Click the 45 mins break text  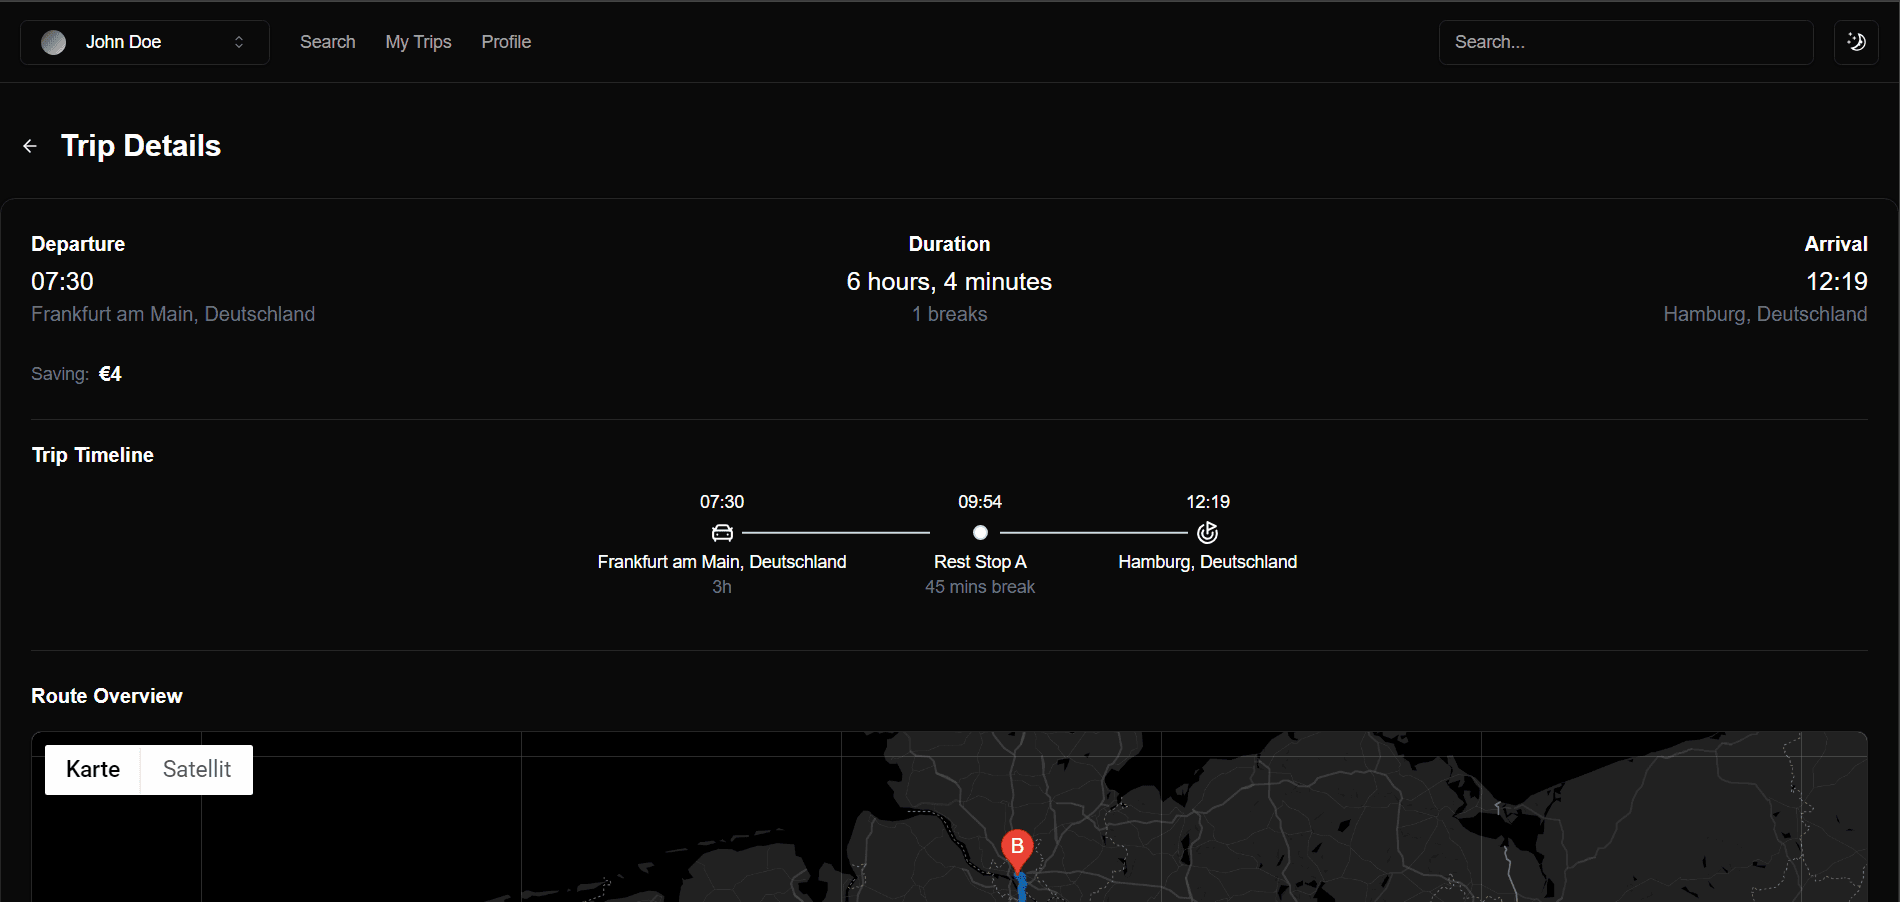(980, 587)
